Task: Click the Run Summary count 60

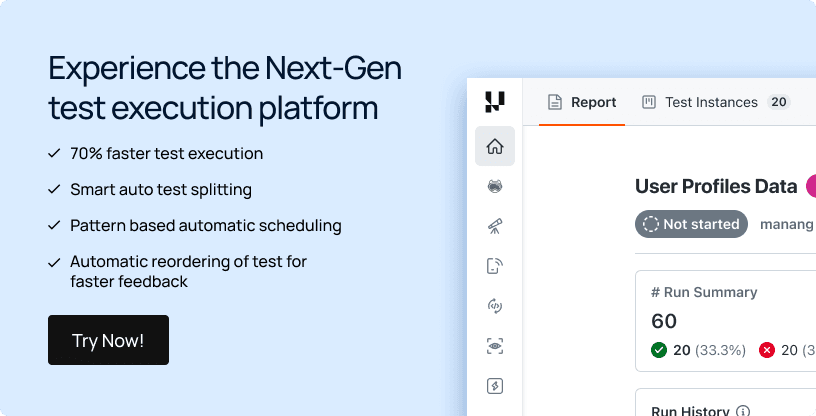Action: 664,321
